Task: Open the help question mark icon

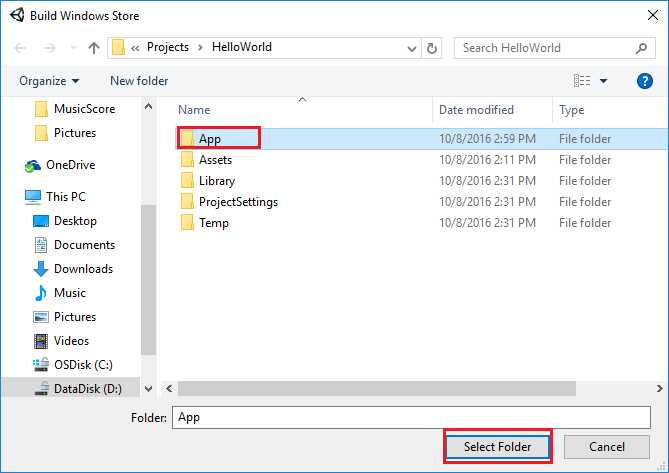Action: coord(644,81)
